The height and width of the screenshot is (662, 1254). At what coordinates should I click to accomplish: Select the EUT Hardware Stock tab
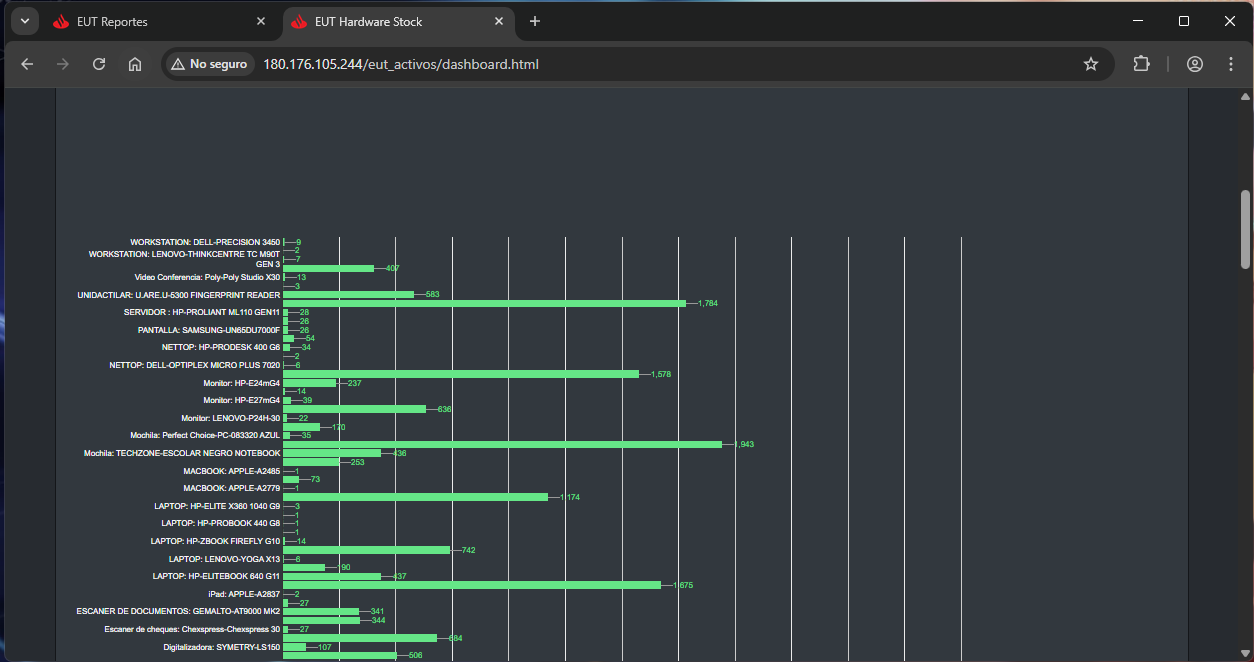(390, 22)
